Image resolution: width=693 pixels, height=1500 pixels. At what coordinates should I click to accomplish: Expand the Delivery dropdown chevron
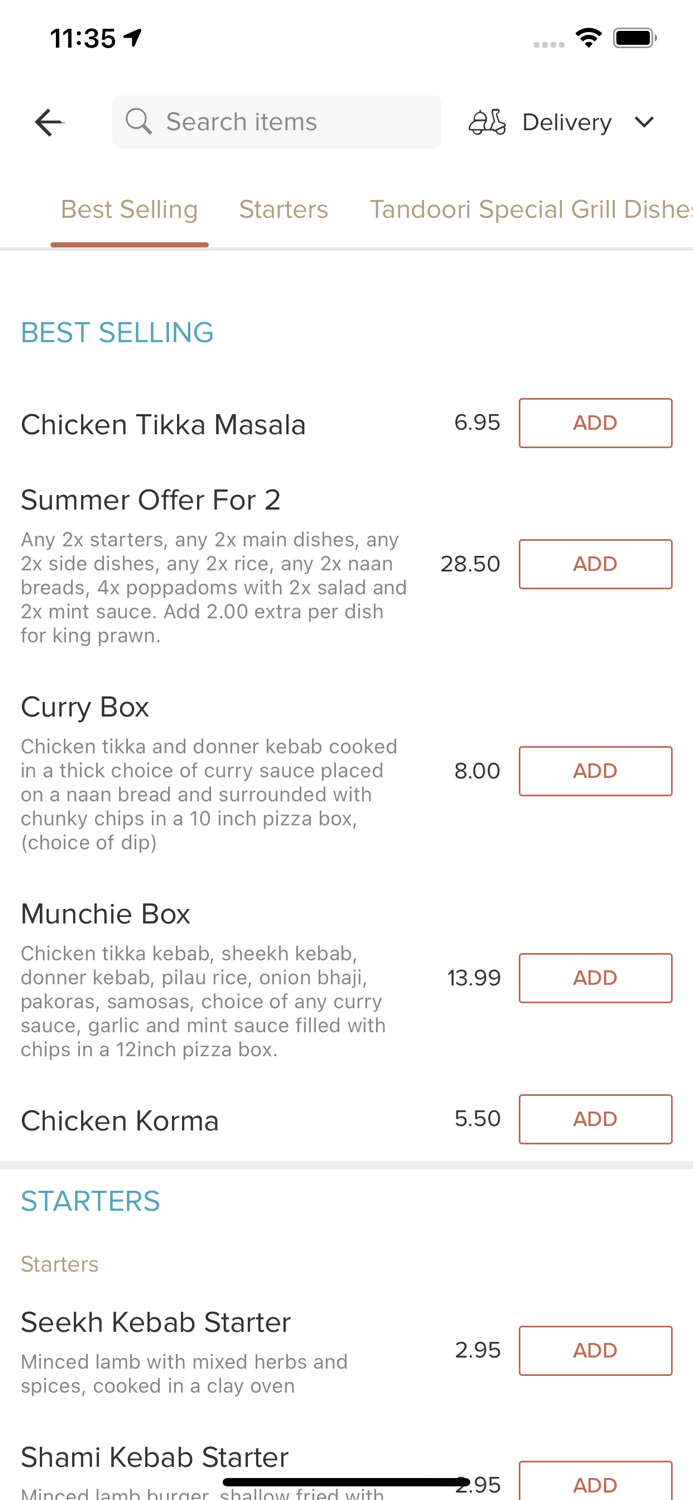(x=644, y=122)
